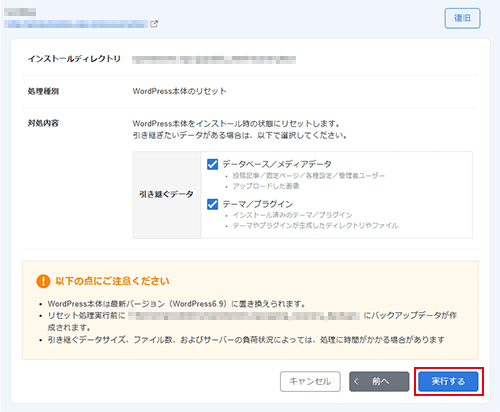This screenshot has width=500, height=412.
Task: Click the テーマ／プラグイン label text
Action: [257, 204]
